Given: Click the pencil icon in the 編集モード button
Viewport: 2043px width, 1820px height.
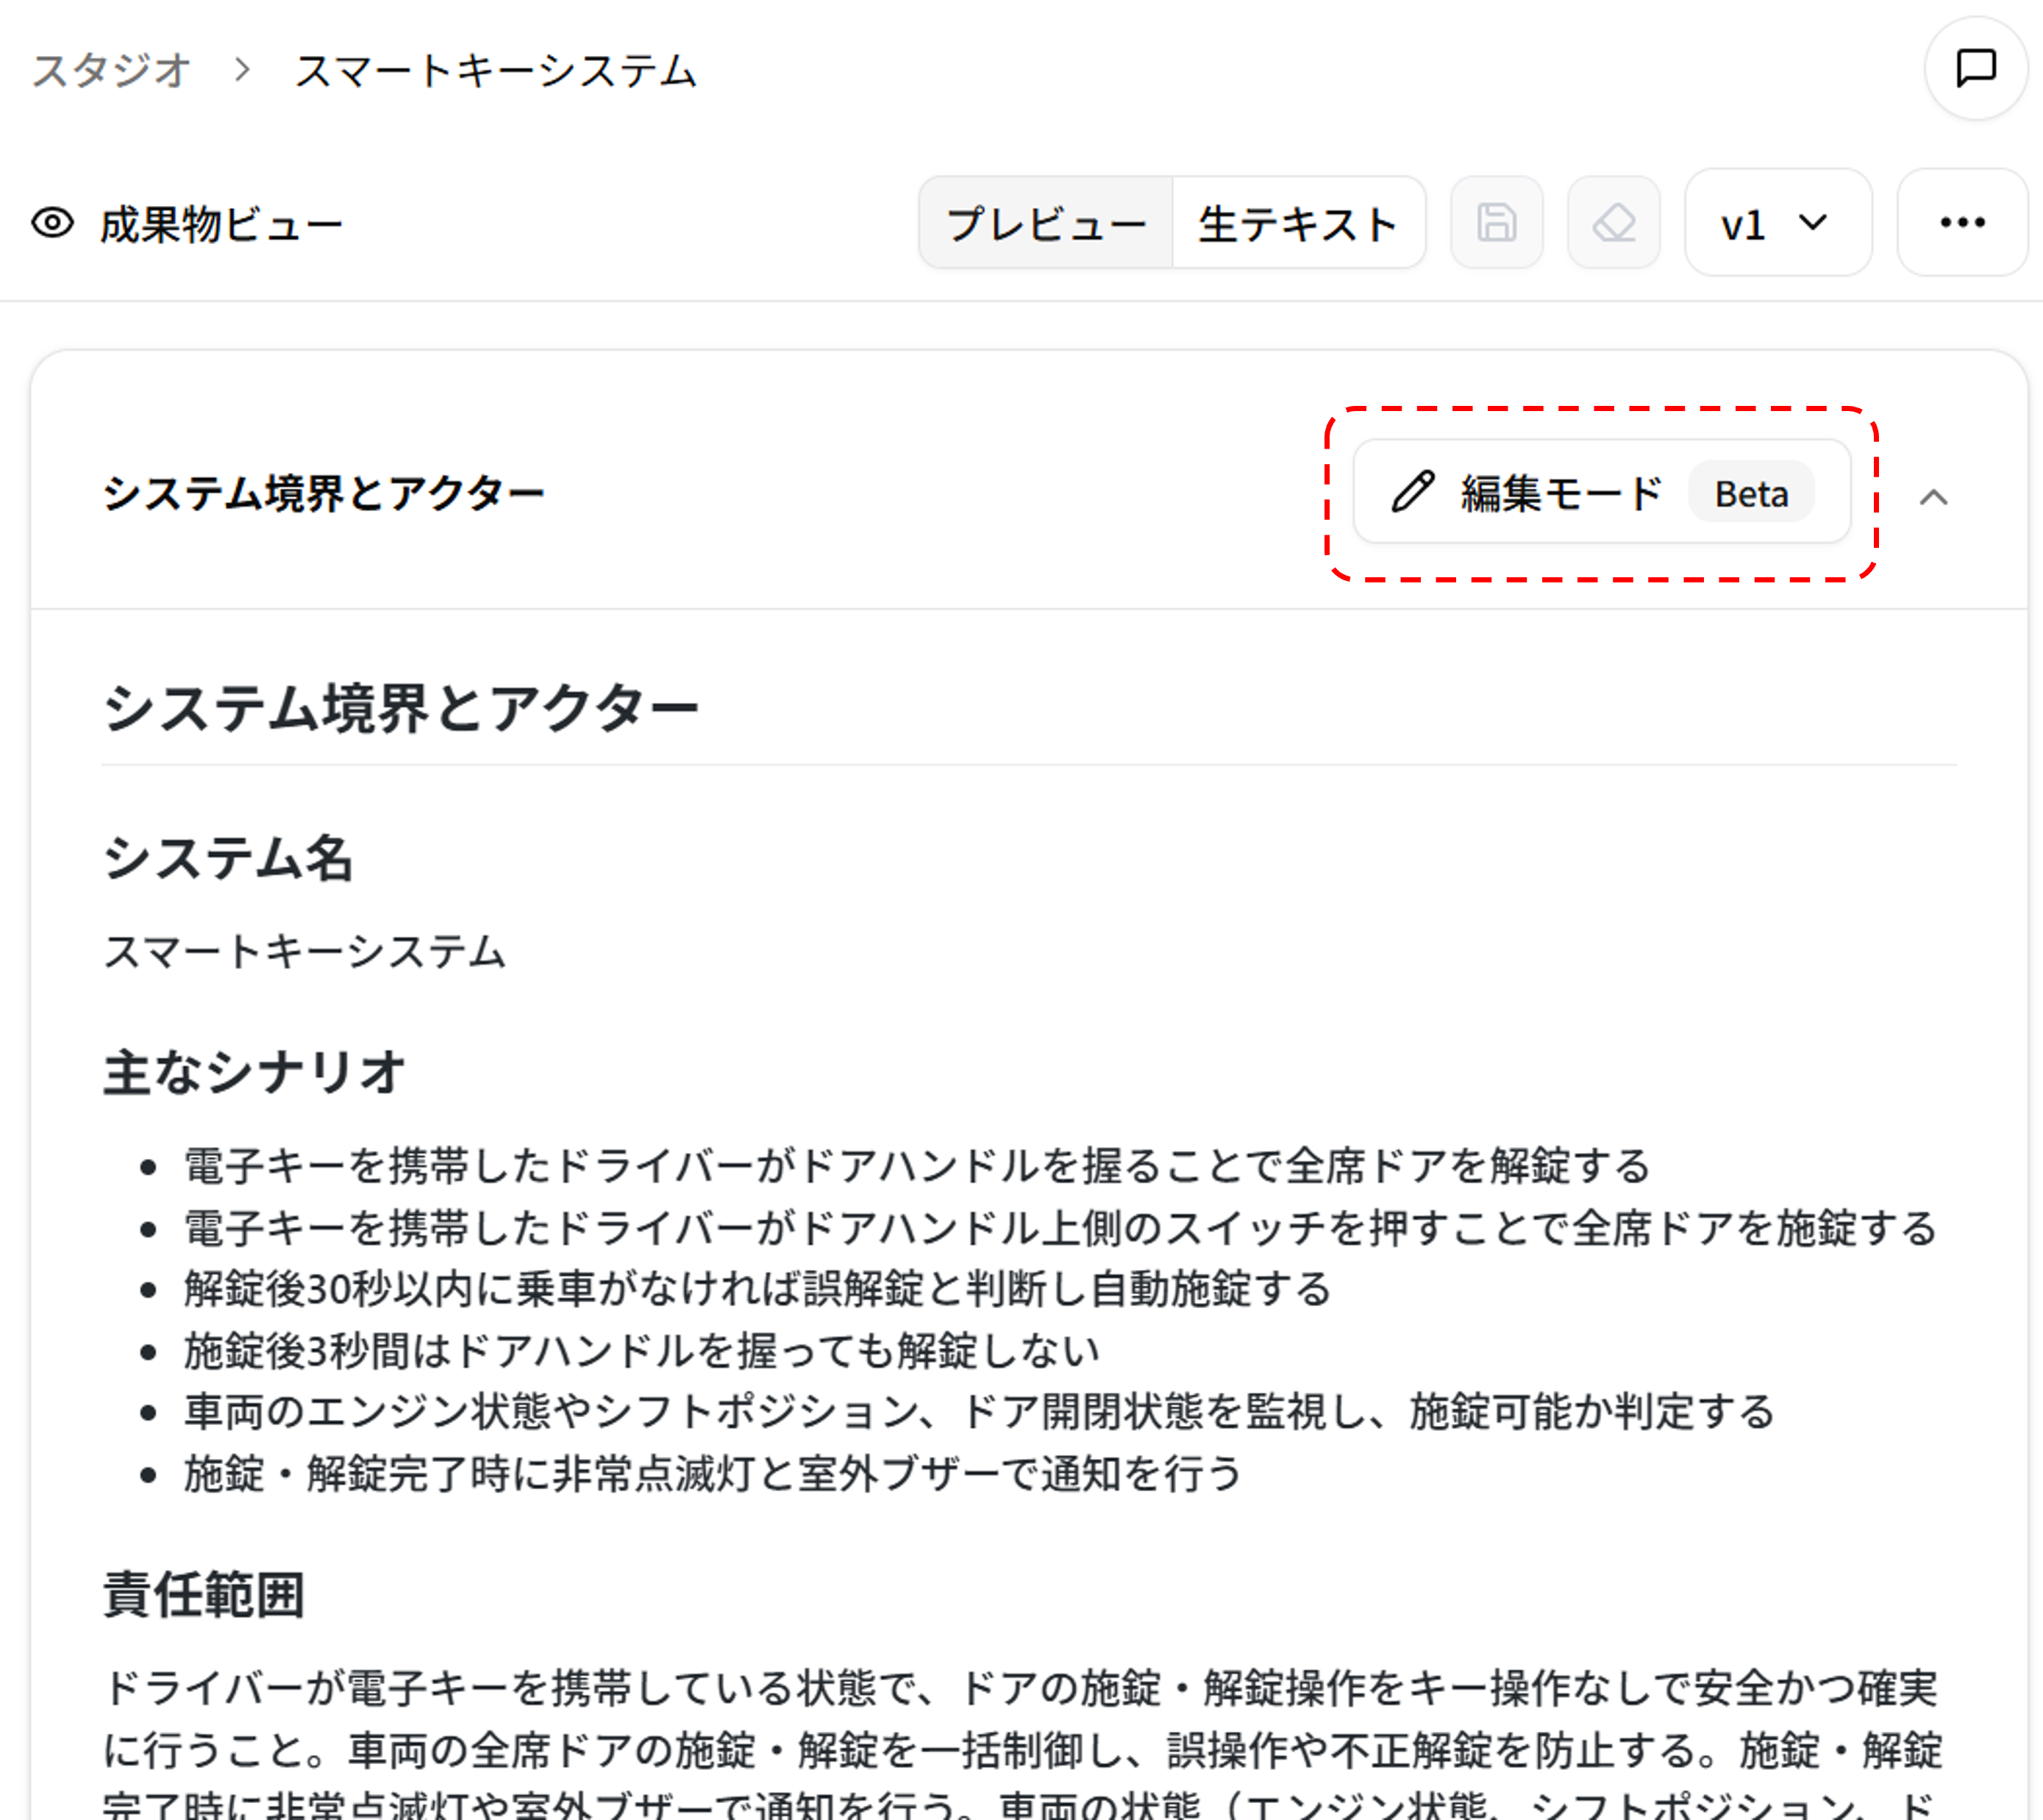Looking at the screenshot, I should pyautogui.click(x=1413, y=492).
